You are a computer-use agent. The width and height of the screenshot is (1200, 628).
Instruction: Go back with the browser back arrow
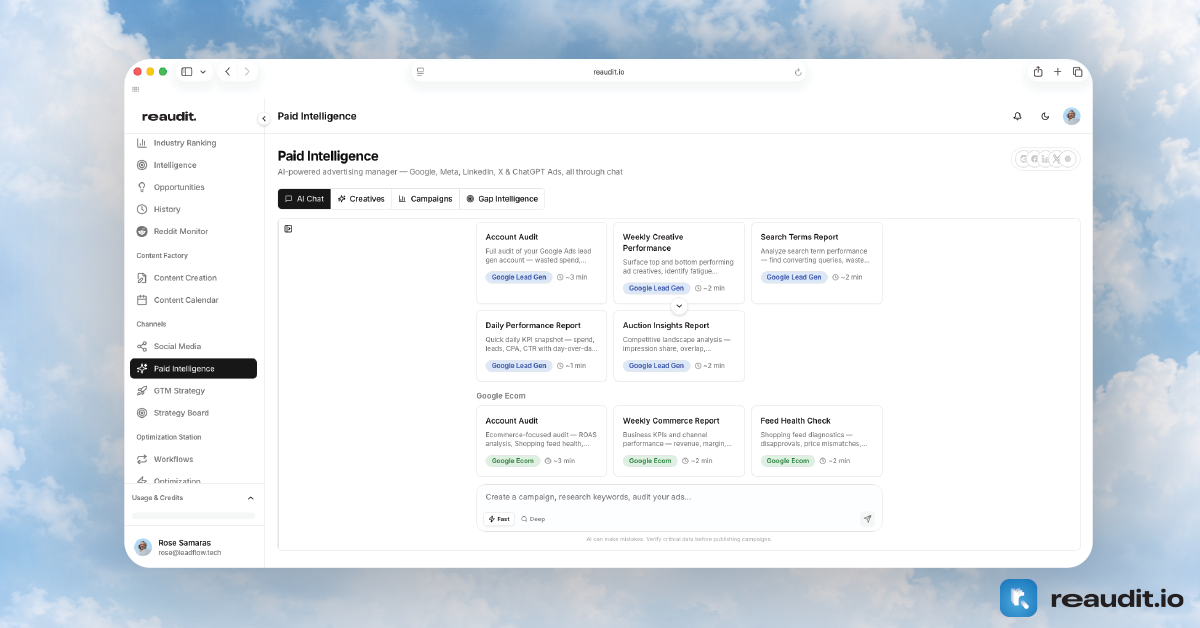(228, 72)
